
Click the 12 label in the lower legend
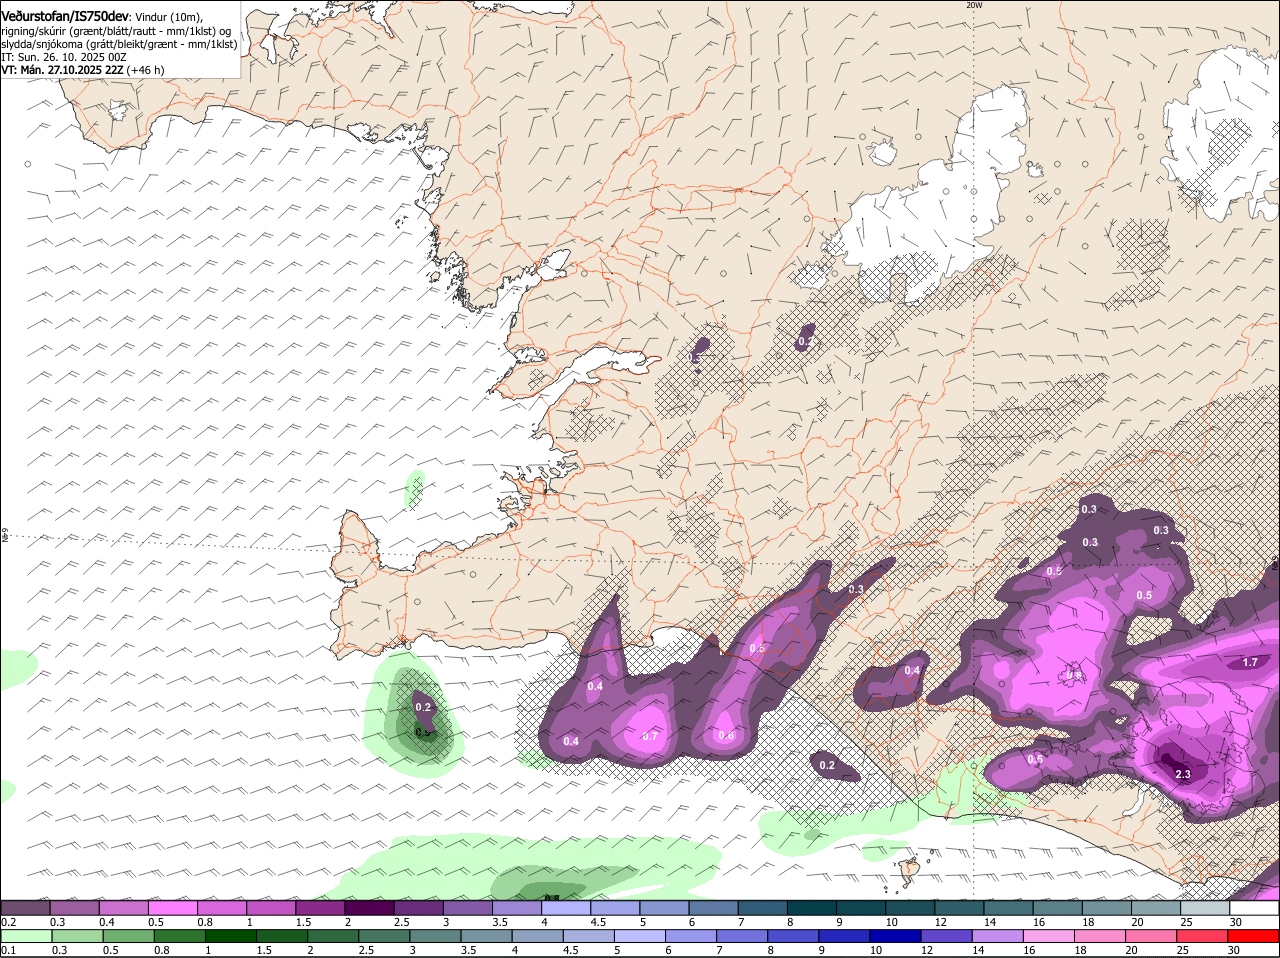[927, 950]
